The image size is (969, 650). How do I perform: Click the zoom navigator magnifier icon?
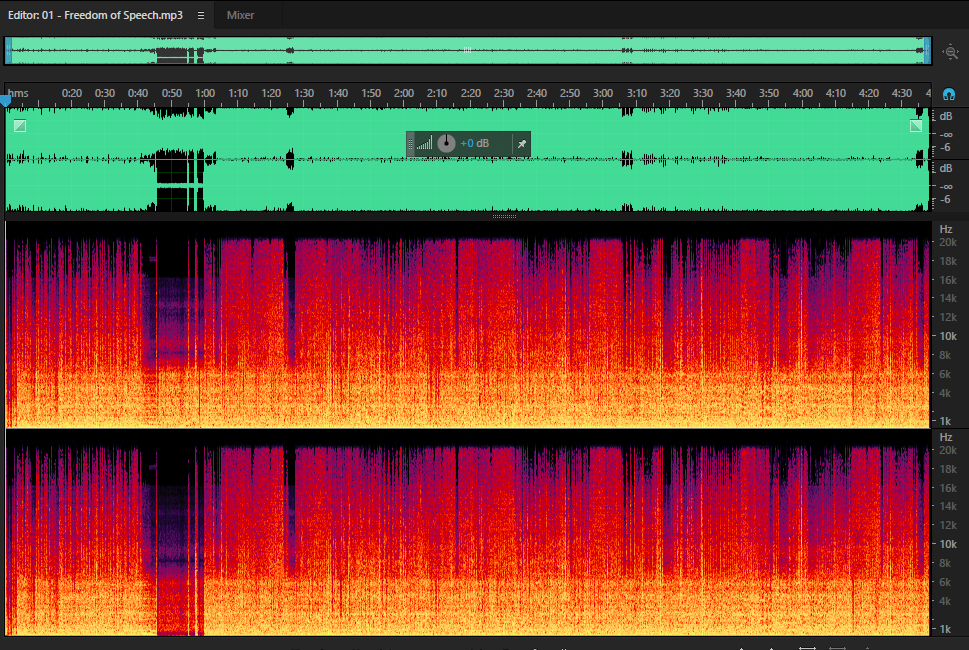(950, 52)
